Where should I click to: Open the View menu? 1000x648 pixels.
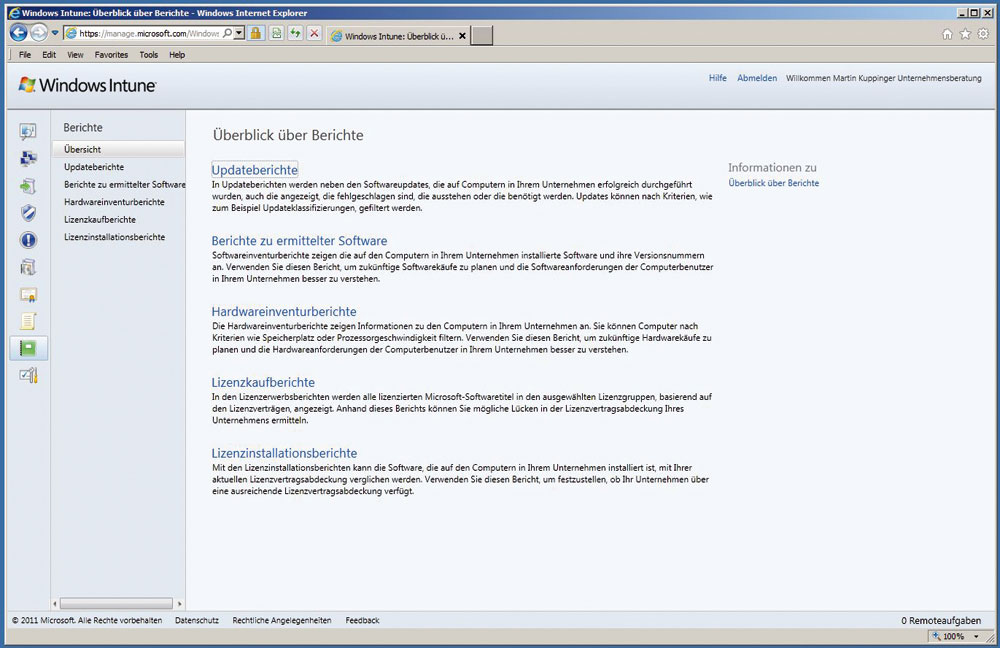(75, 55)
